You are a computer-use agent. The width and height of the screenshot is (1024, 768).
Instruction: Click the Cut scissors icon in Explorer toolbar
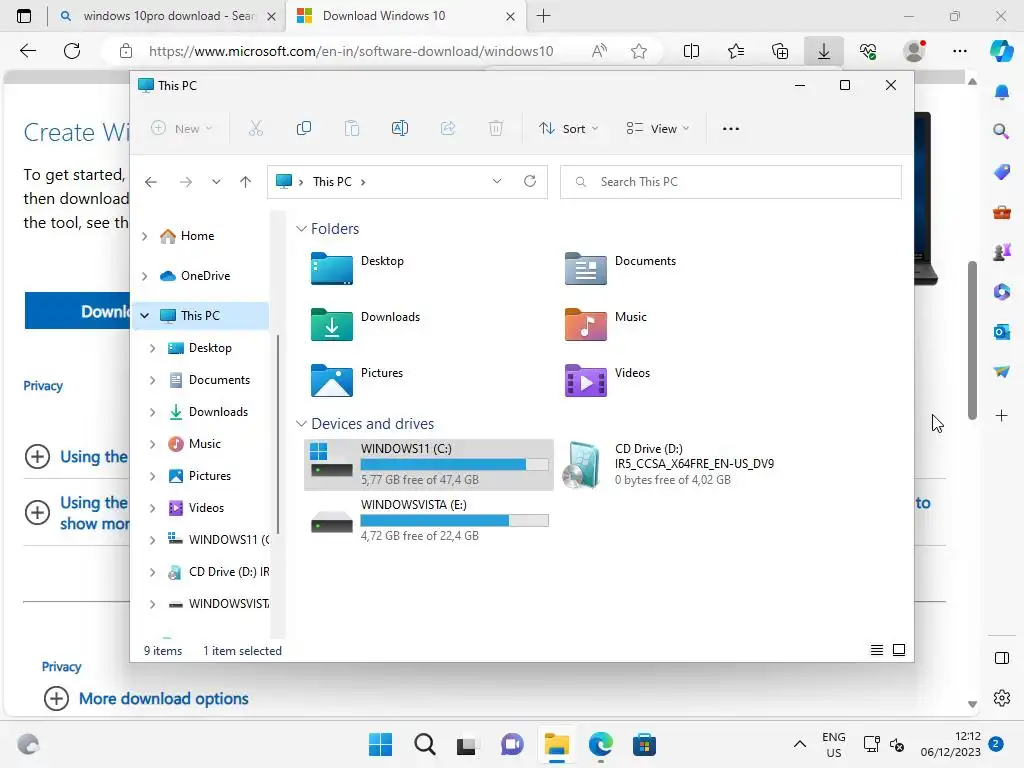point(256,129)
